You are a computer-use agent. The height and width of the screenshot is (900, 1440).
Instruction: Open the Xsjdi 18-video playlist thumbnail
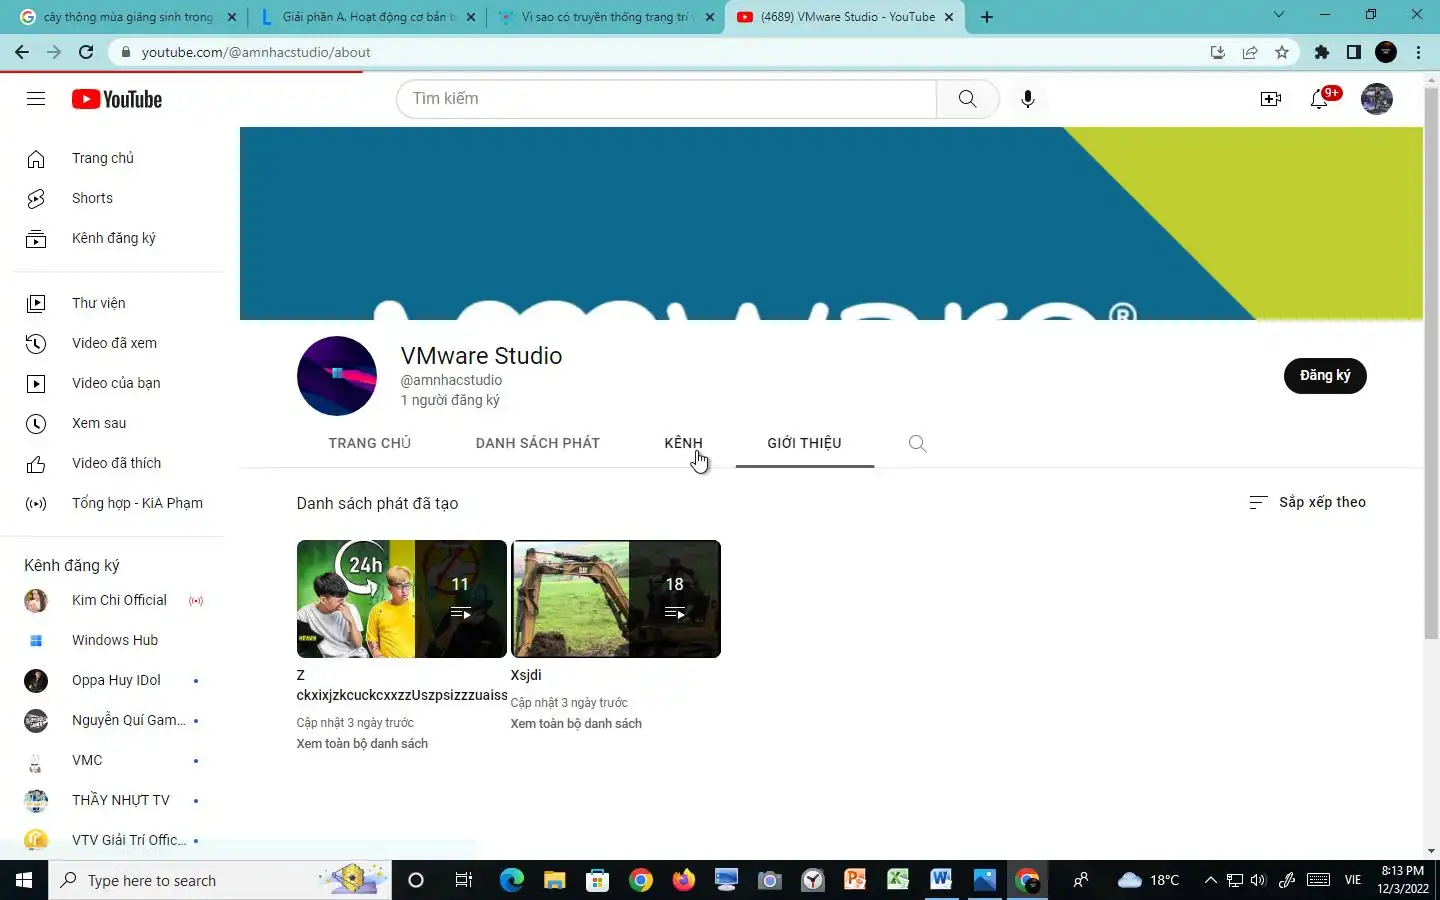coord(615,599)
